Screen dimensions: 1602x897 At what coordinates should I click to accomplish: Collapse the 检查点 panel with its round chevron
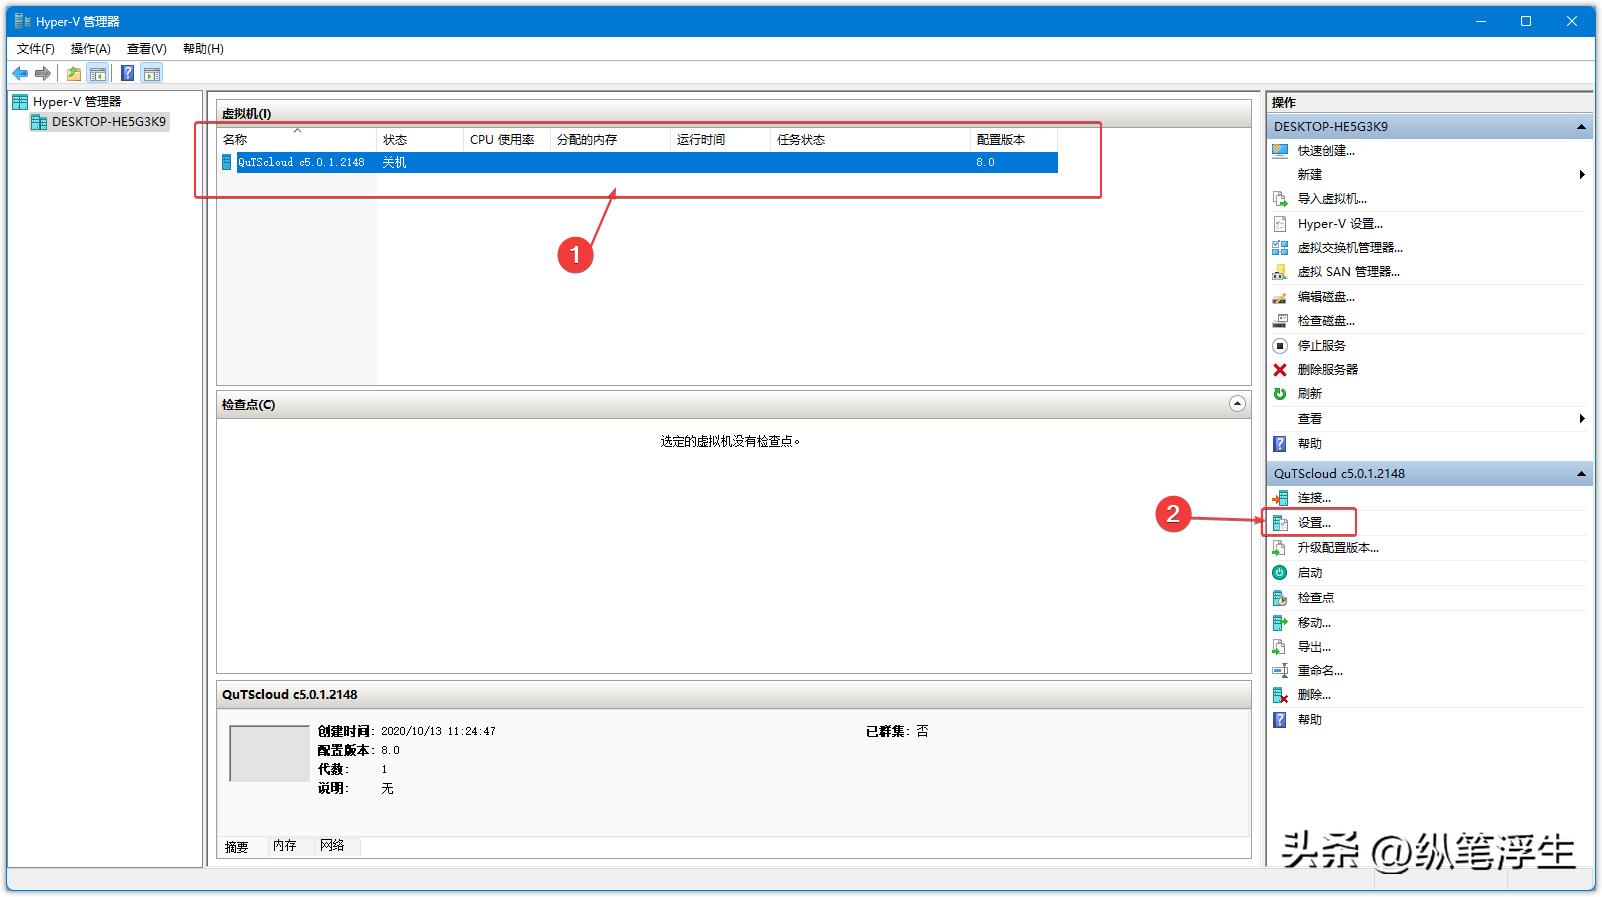pyautogui.click(x=1237, y=404)
